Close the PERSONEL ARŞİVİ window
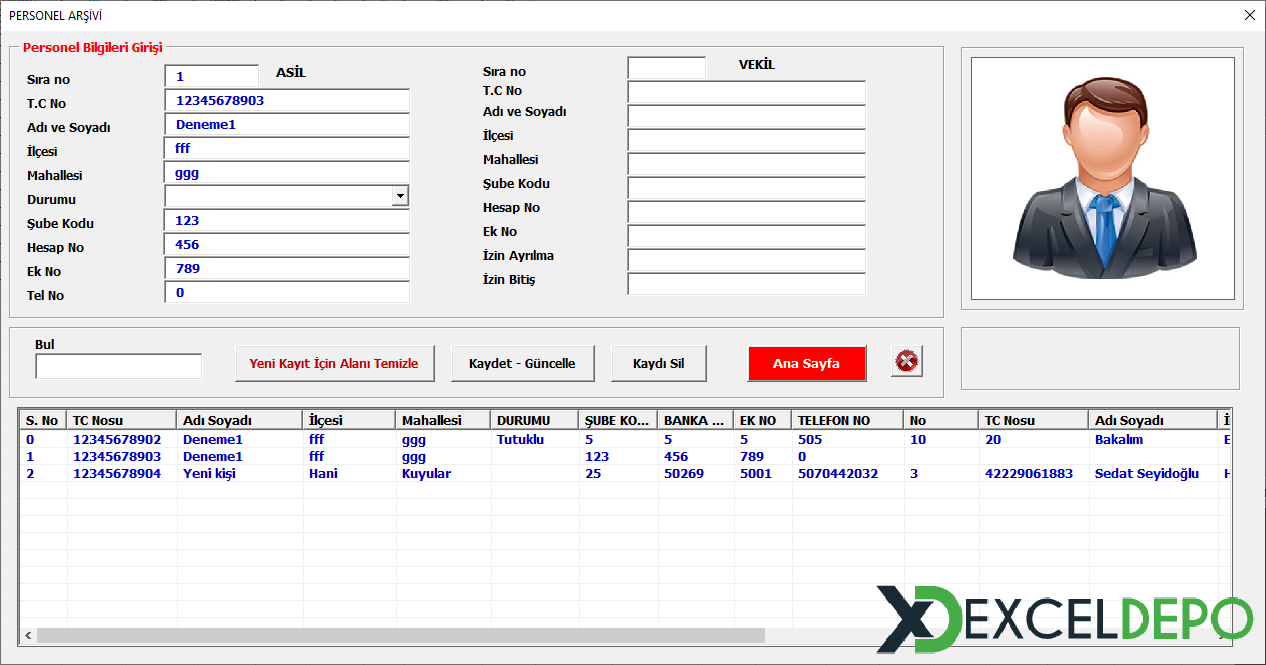The width and height of the screenshot is (1266, 665). point(1249,15)
